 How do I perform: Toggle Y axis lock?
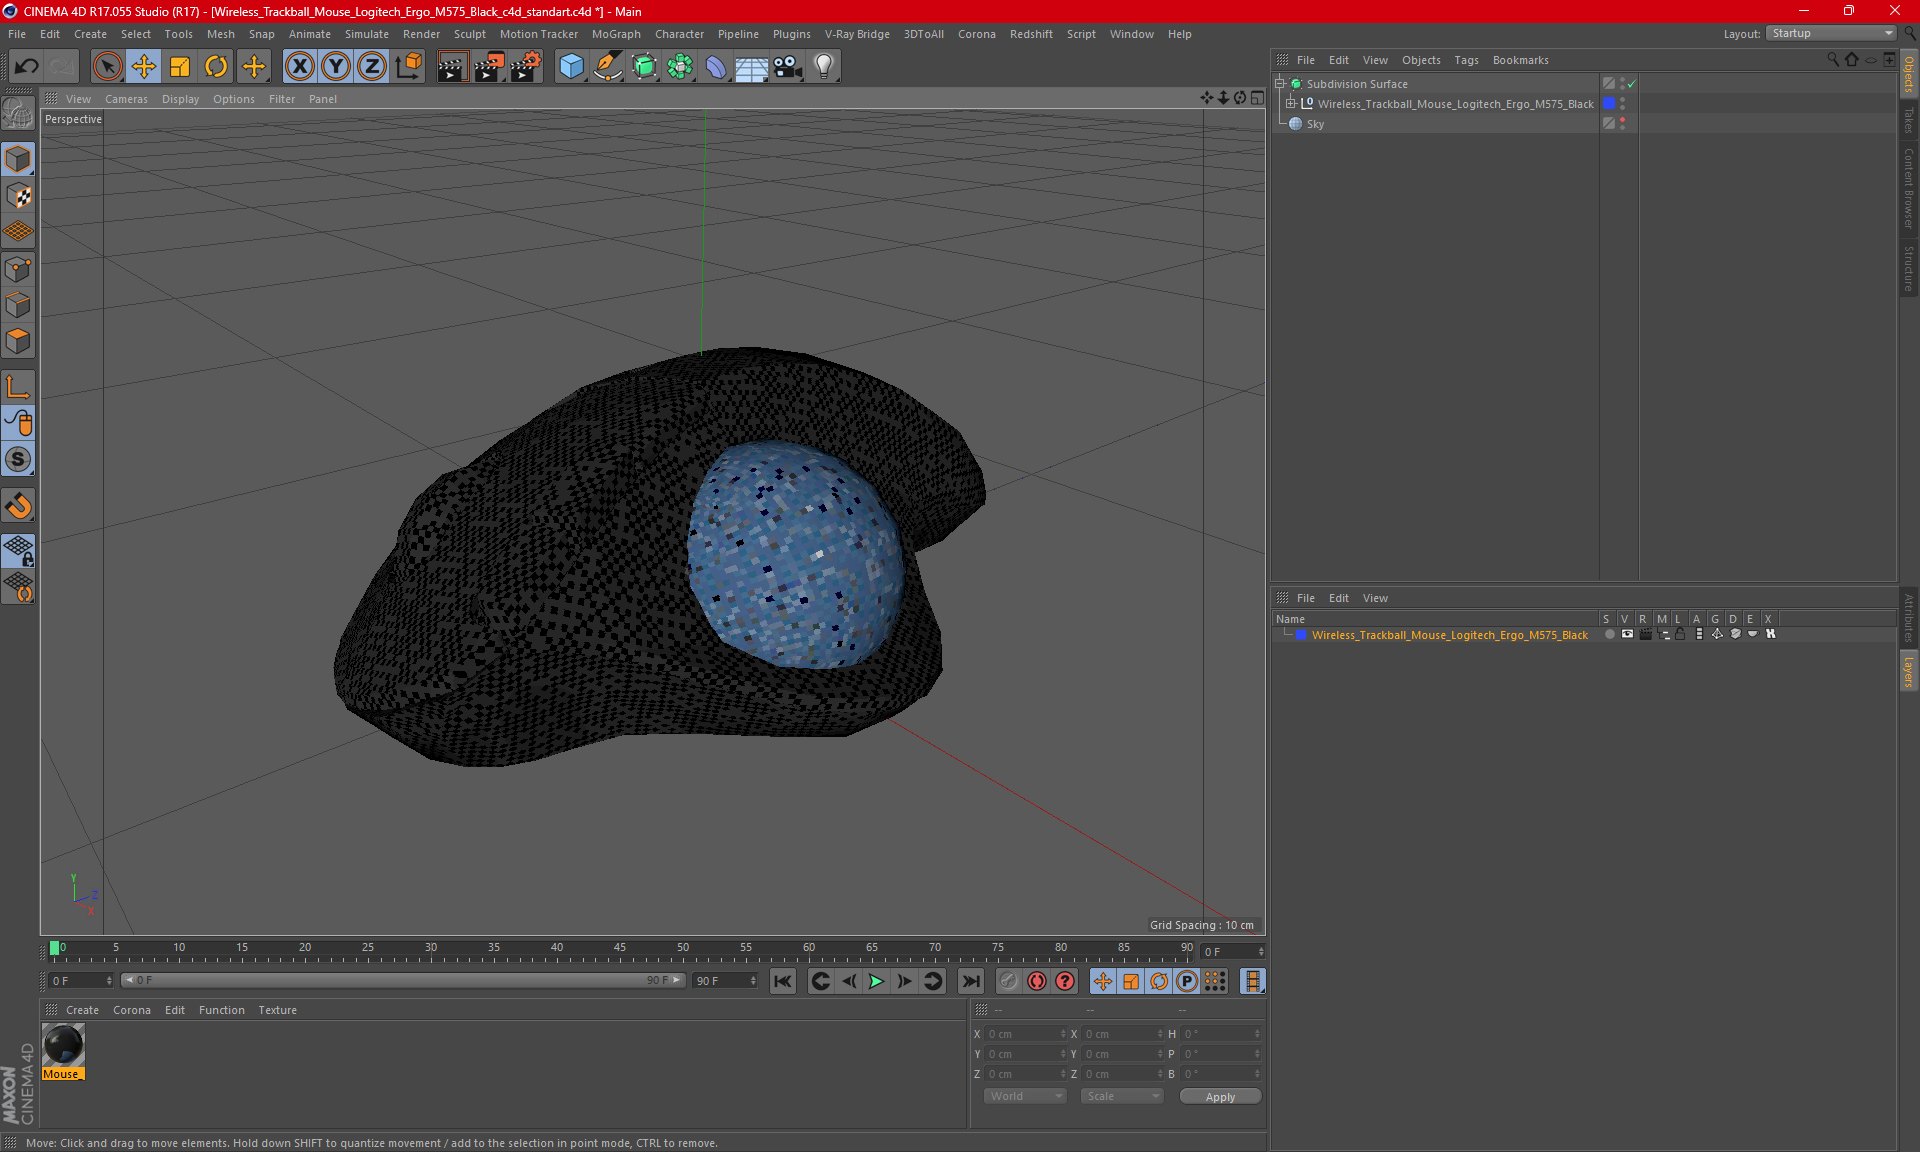pyautogui.click(x=335, y=67)
